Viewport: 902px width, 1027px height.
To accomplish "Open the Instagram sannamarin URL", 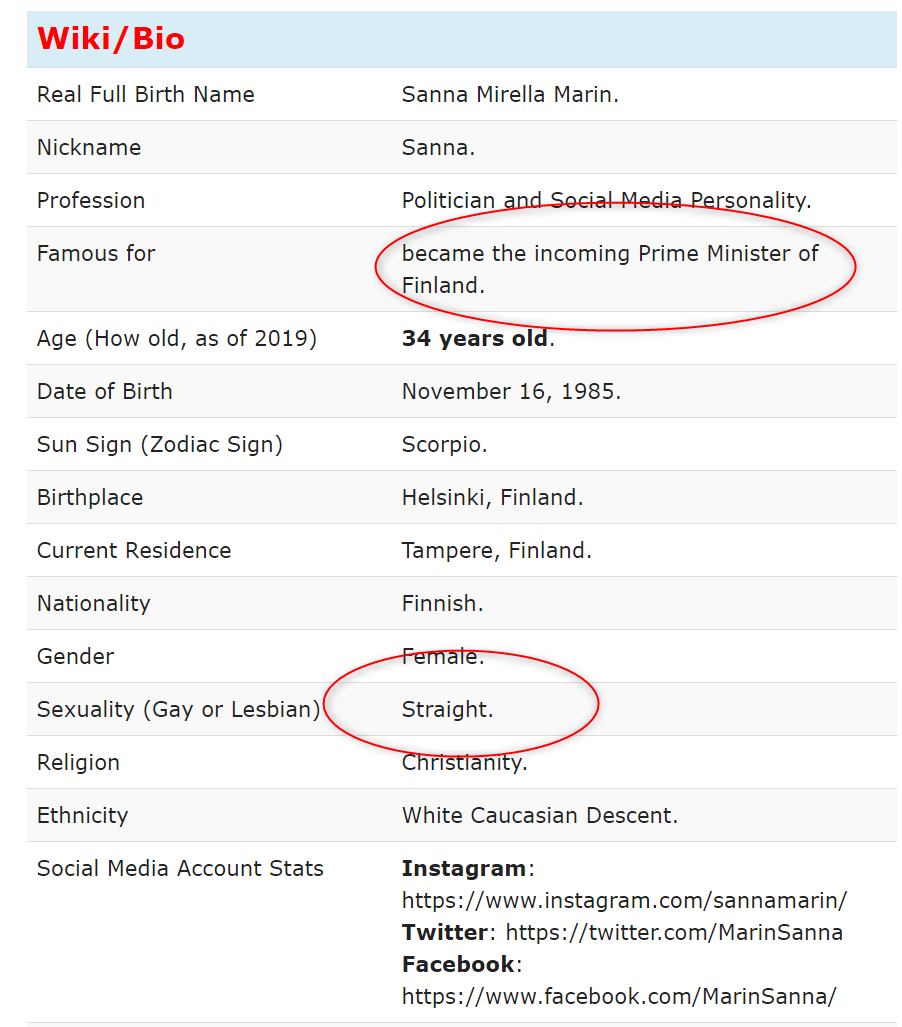I will [624, 900].
